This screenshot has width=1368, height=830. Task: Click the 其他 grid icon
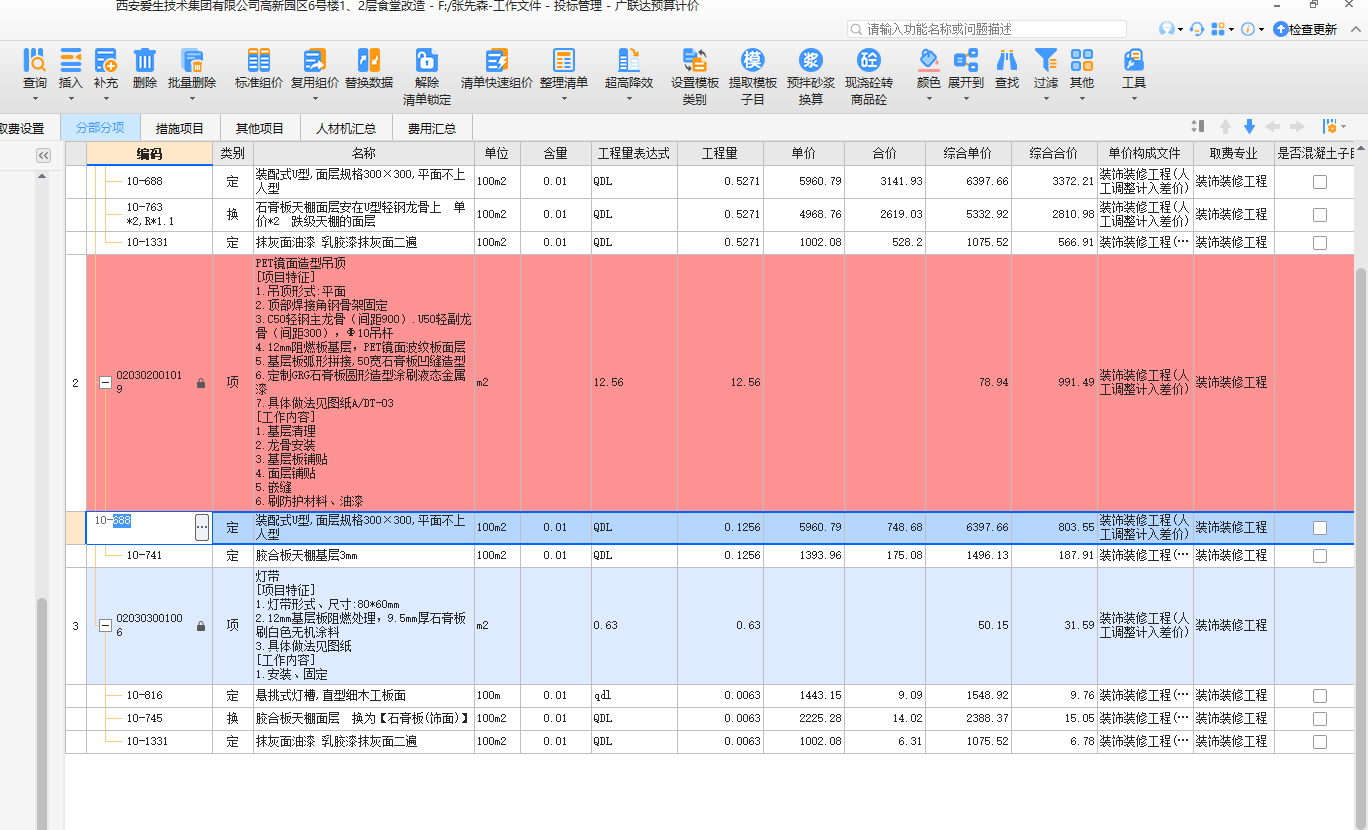click(1082, 60)
